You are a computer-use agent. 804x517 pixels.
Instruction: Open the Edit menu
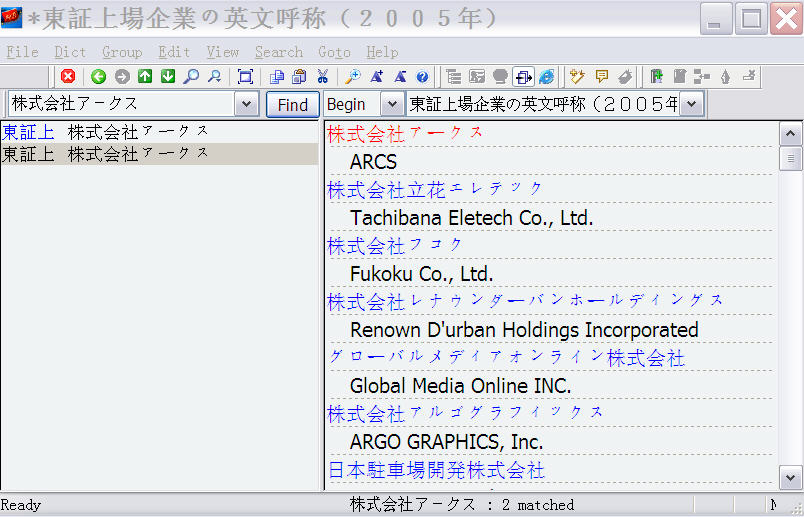(174, 52)
